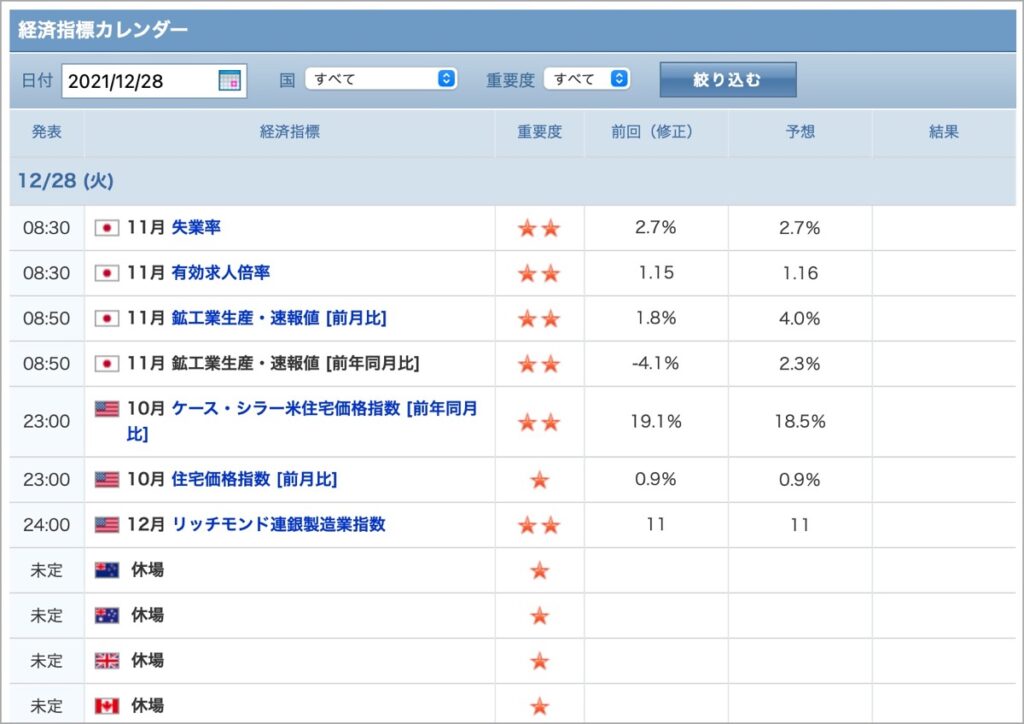Screen dimensions: 1024x724
Task: Open the calendar date picker icon
Action: (229, 80)
